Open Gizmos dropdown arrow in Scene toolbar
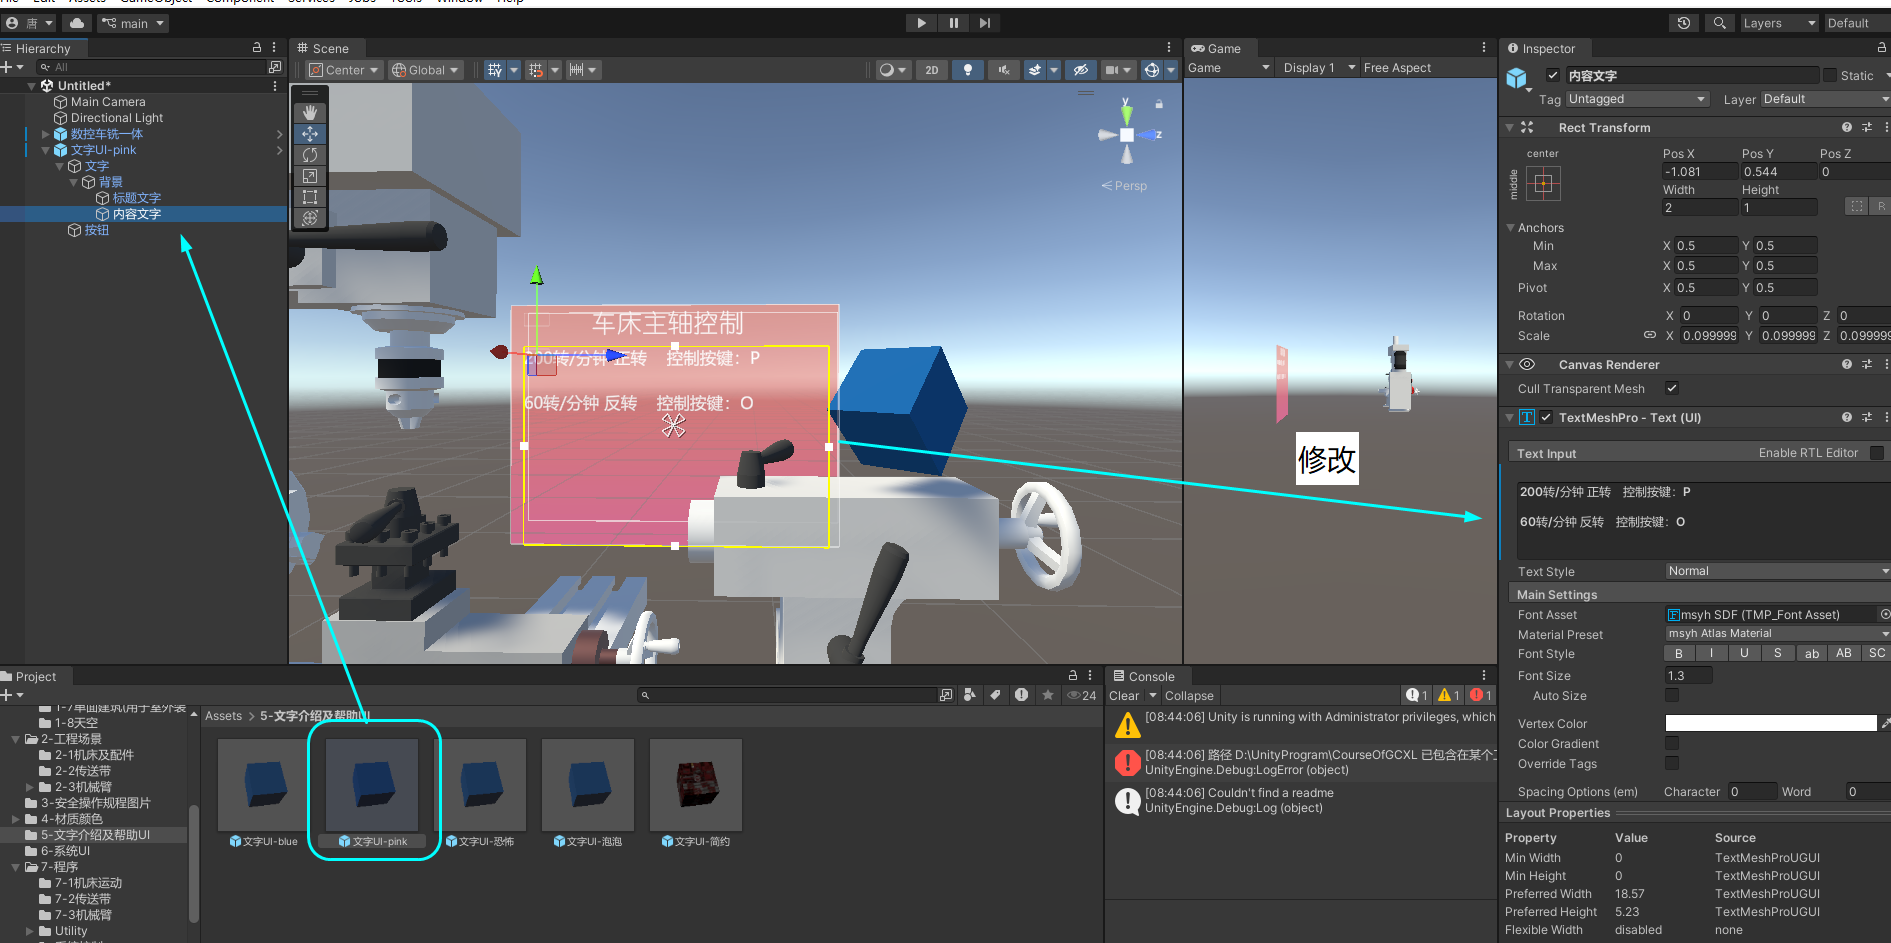The height and width of the screenshot is (943, 1891). (1171, 70)
